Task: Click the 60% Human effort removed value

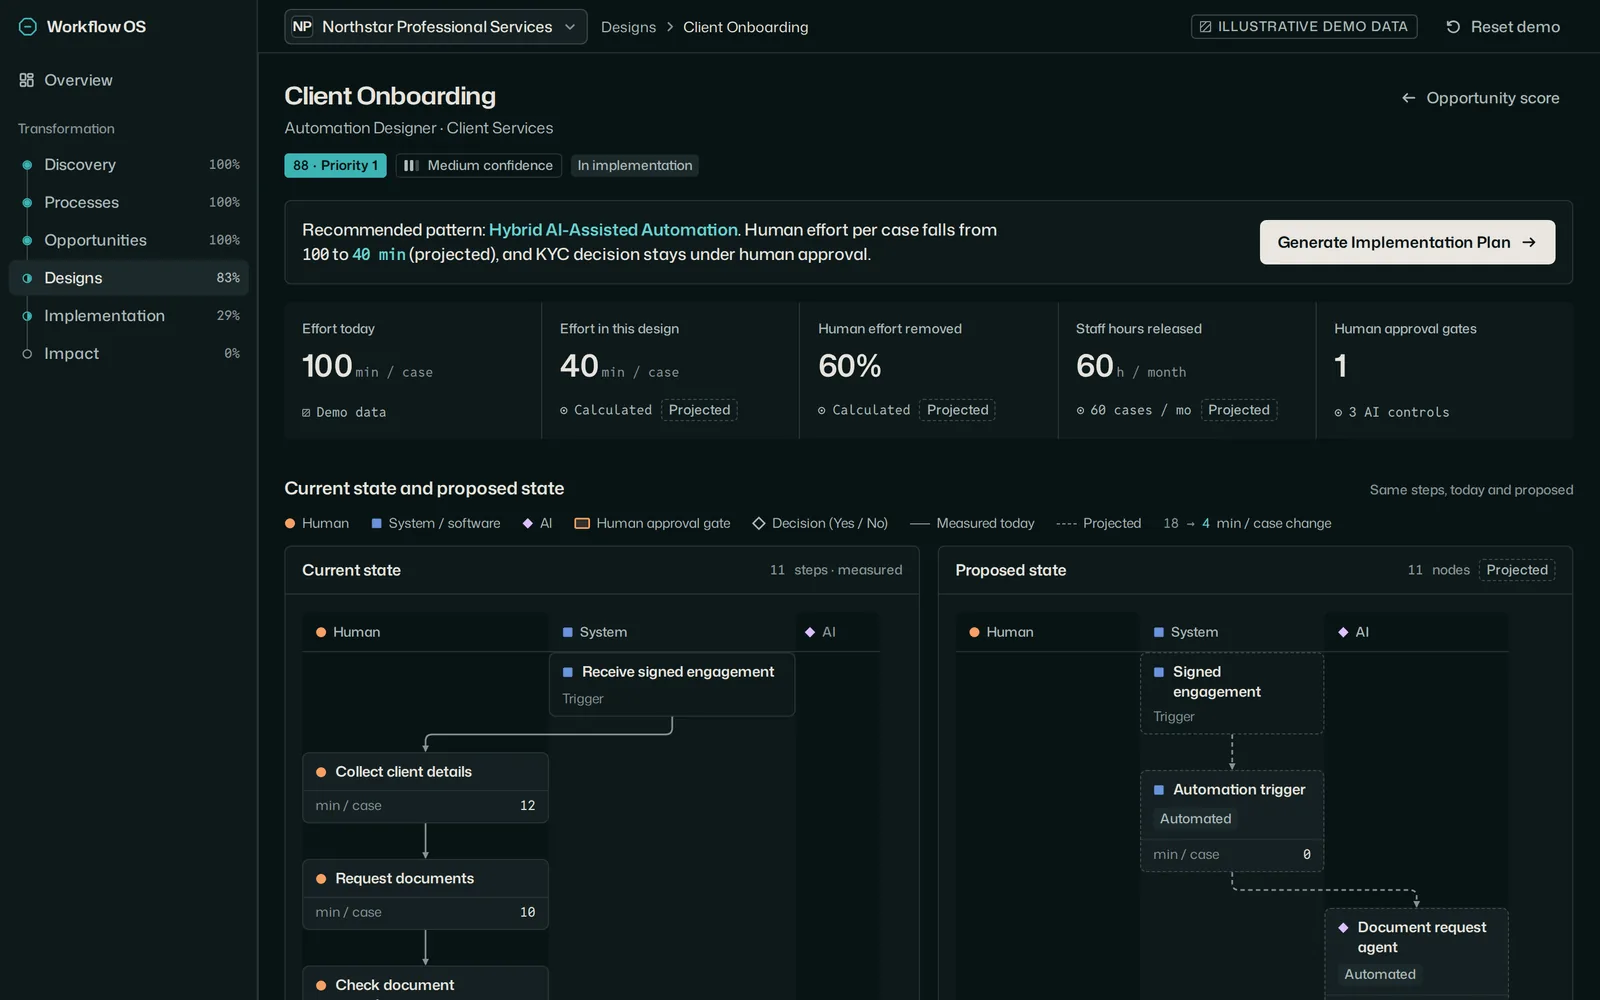Action: coord(849,366)
